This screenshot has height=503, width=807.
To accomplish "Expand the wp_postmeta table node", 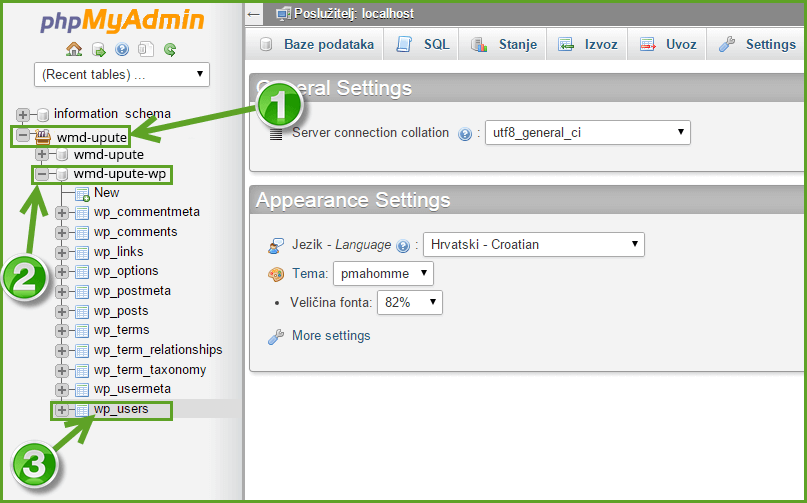I will 62,292.
